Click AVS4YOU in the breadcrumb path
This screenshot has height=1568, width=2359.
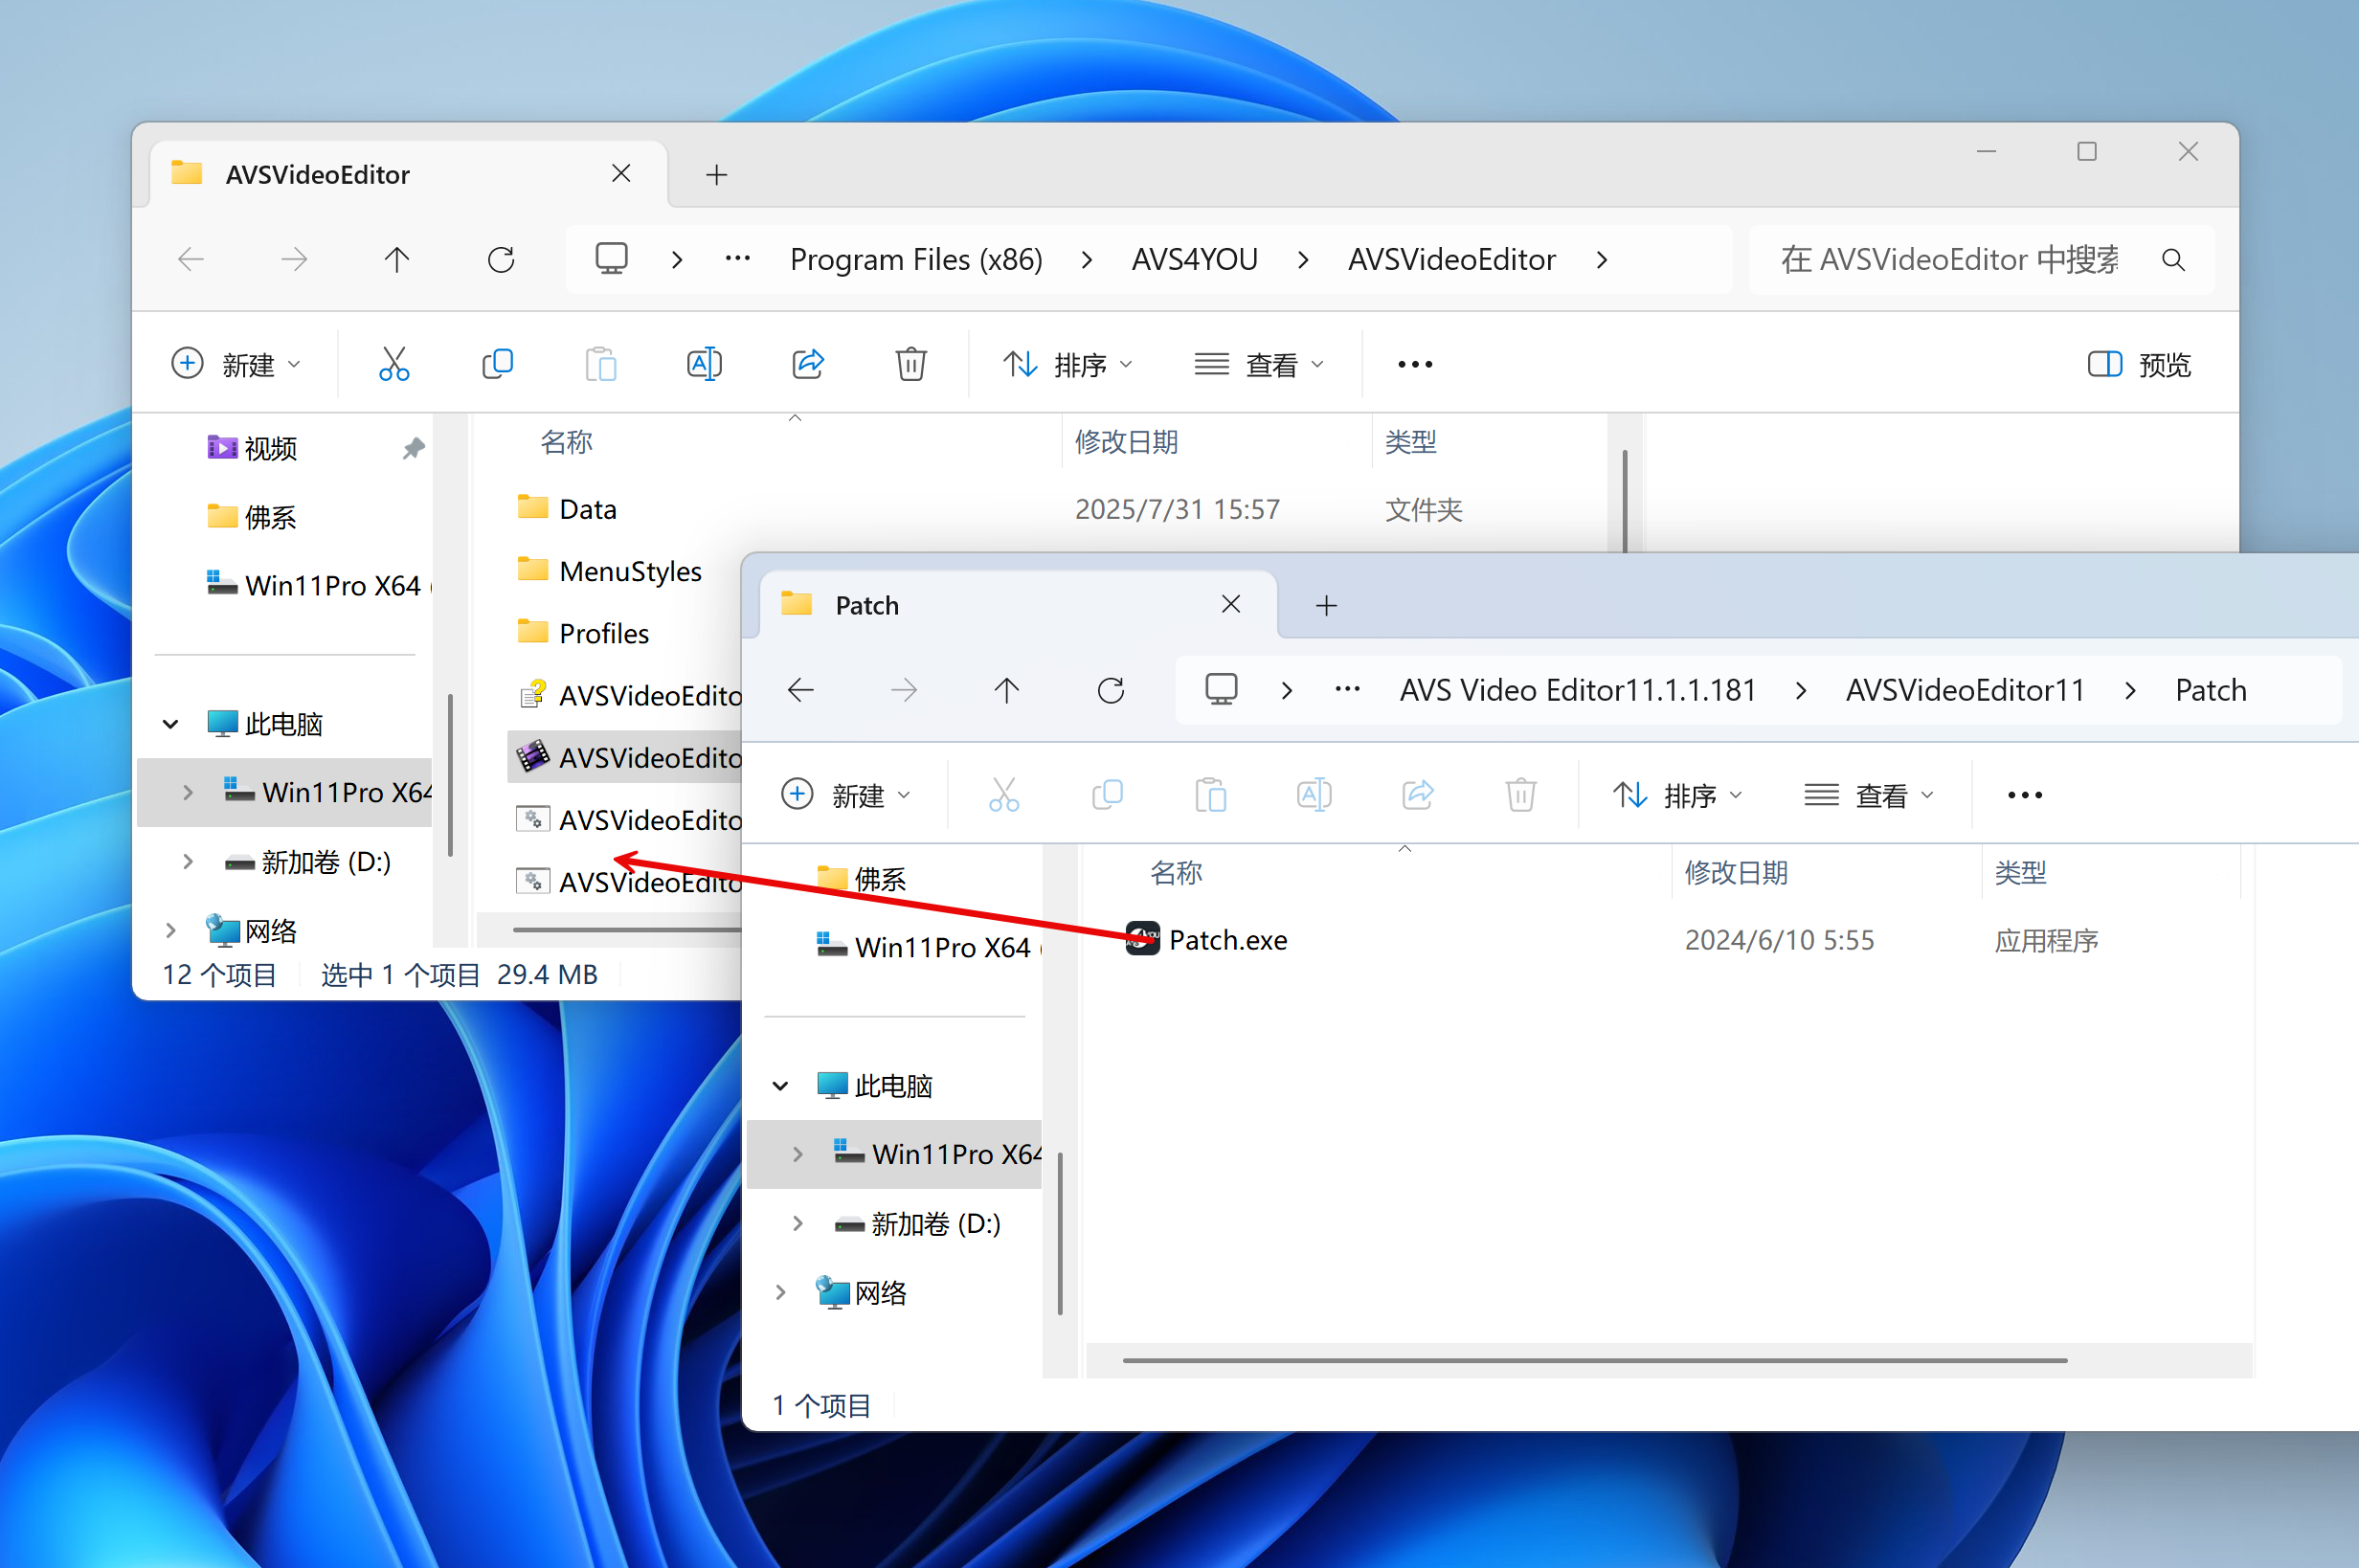(x=1194, y=260)
